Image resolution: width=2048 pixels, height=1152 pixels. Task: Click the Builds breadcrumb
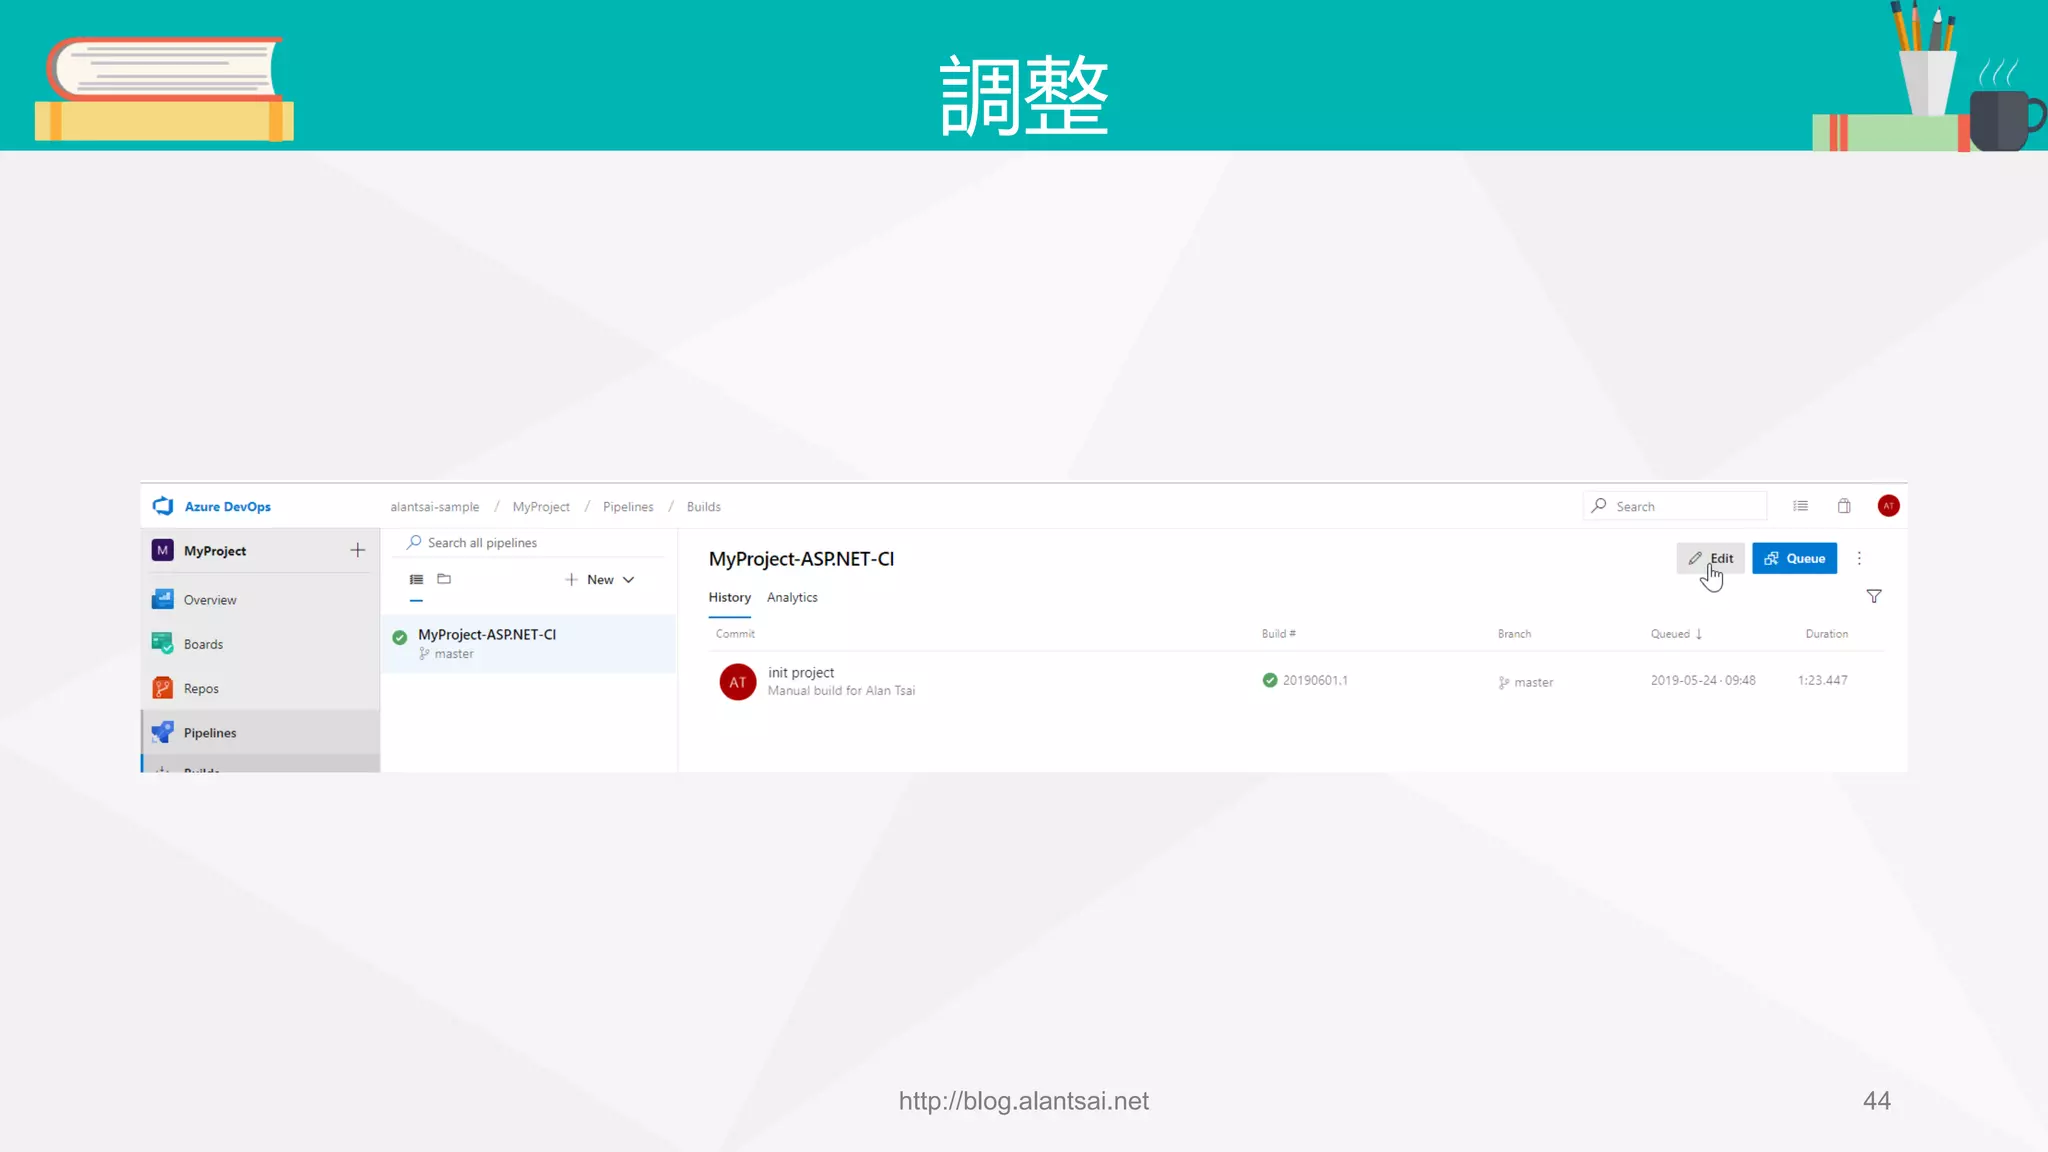coord(704,507)
